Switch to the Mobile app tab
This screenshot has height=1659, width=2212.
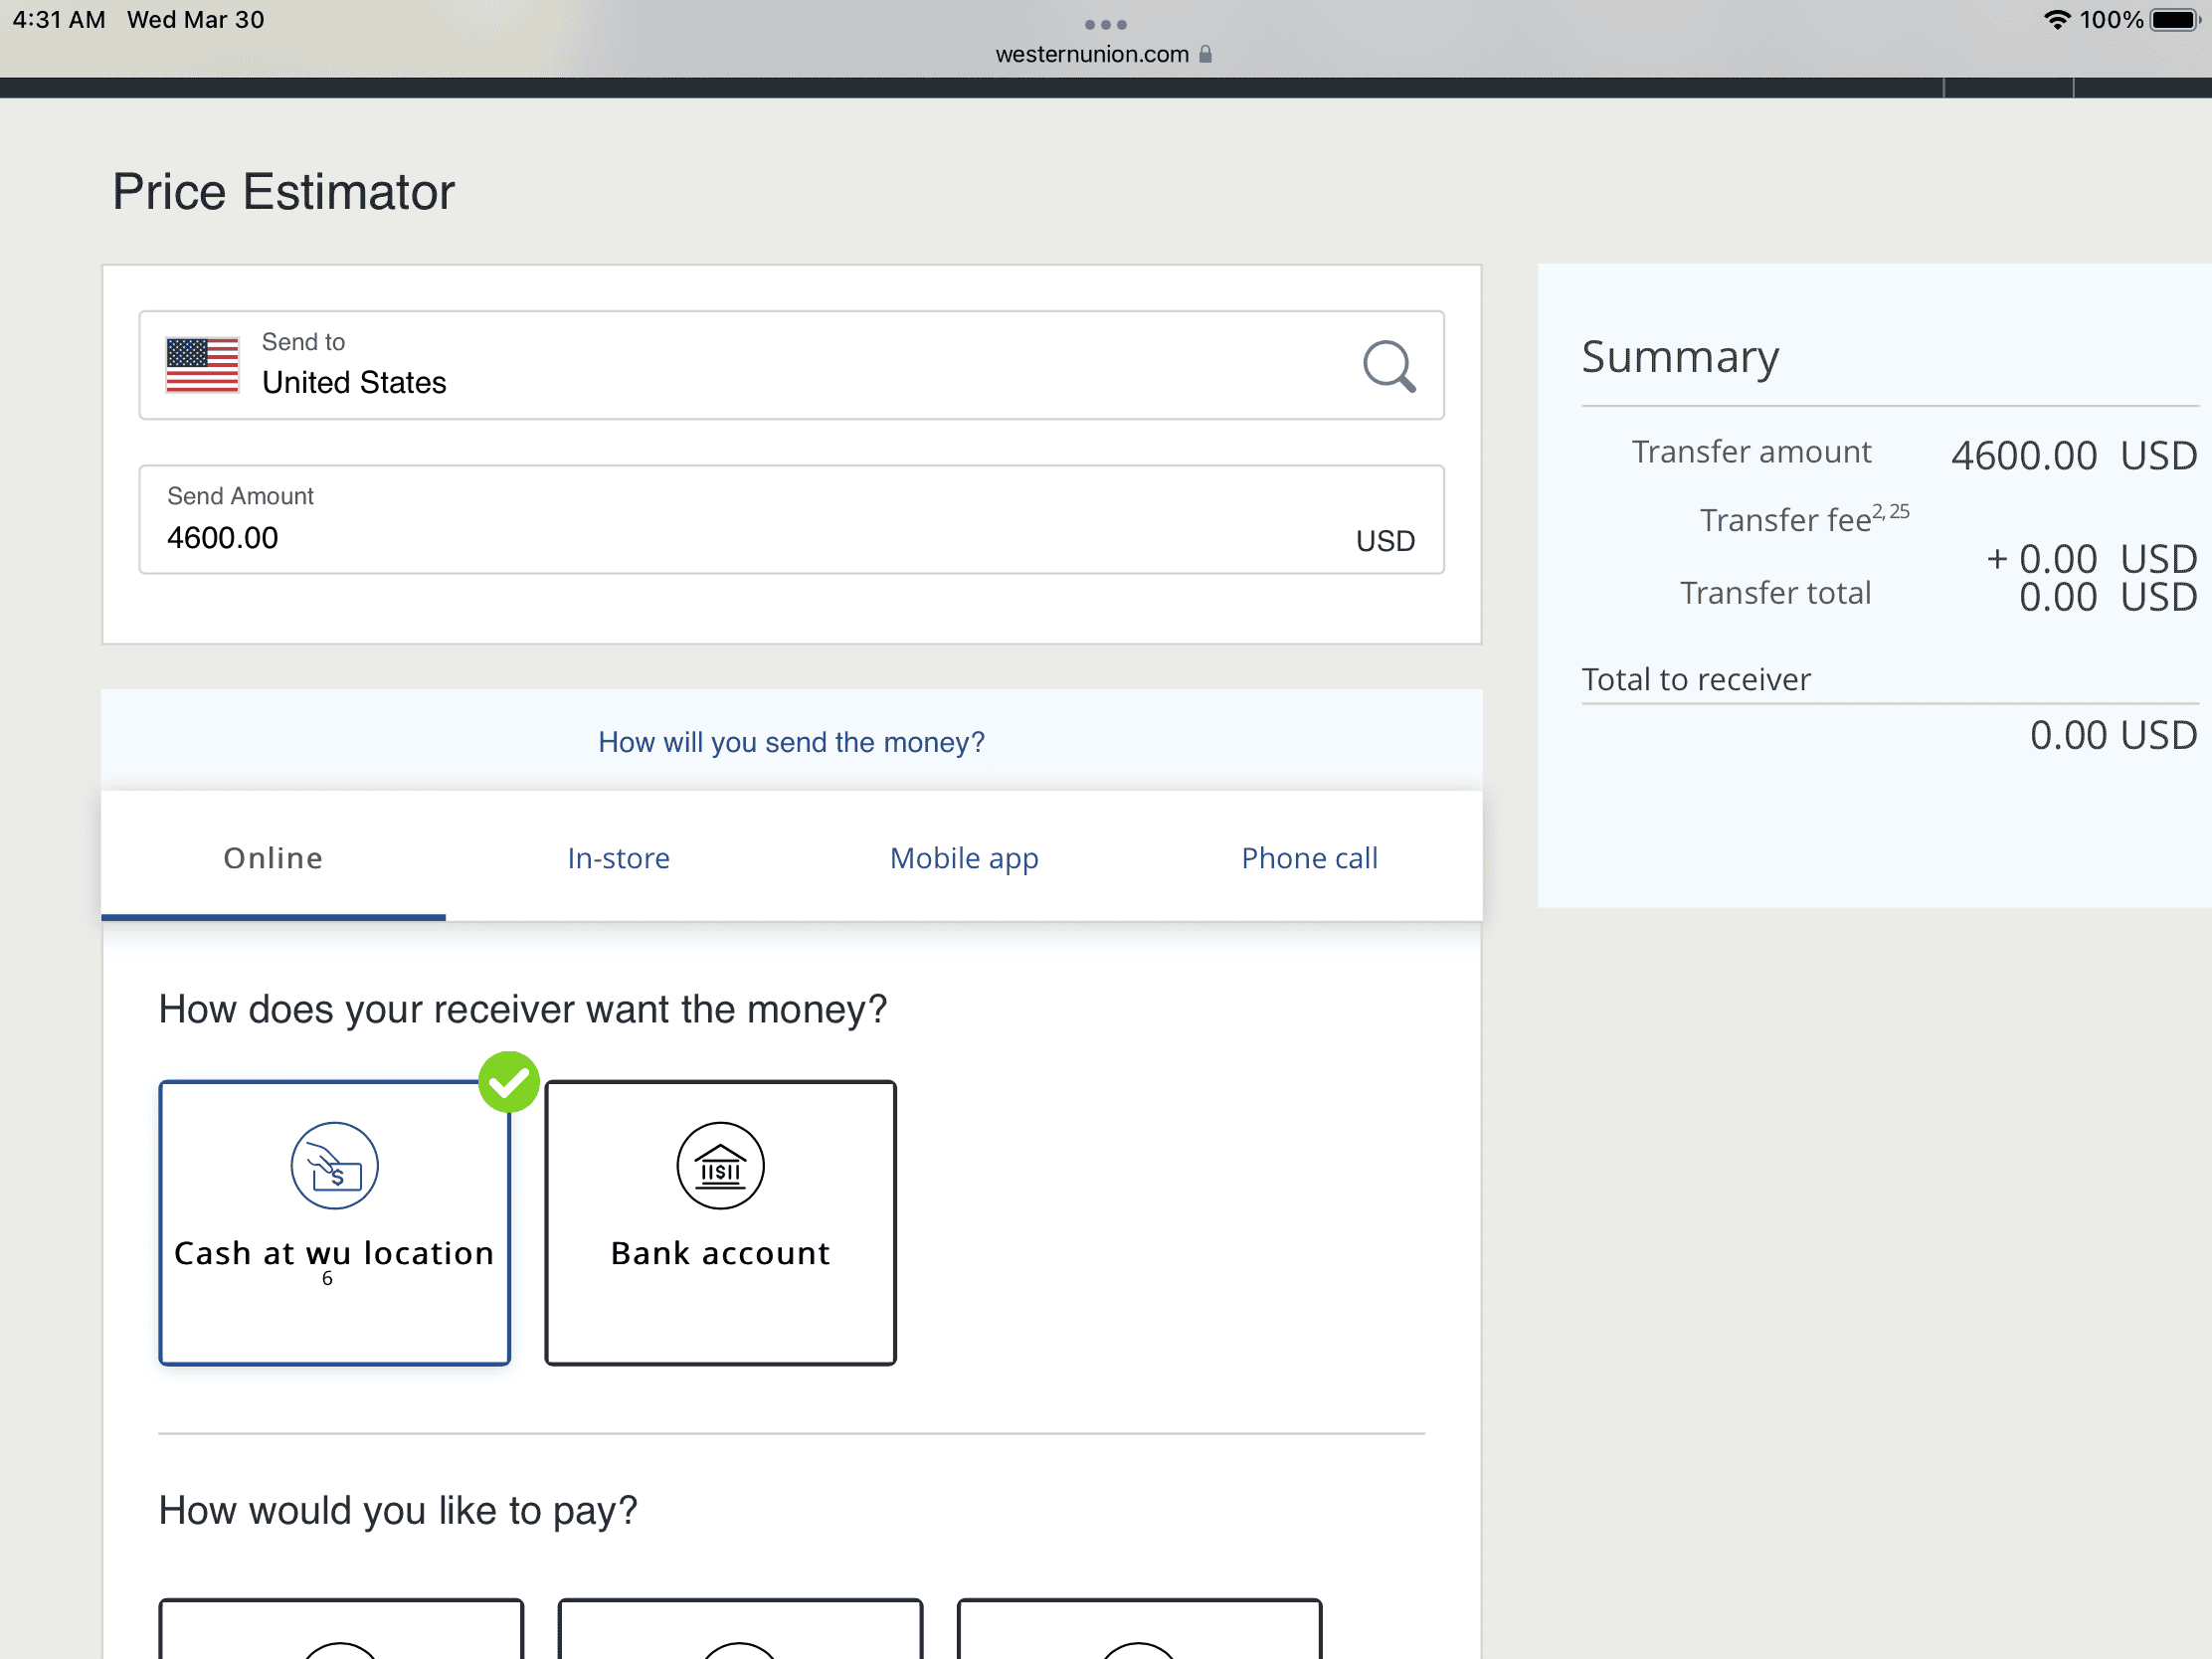964,857
